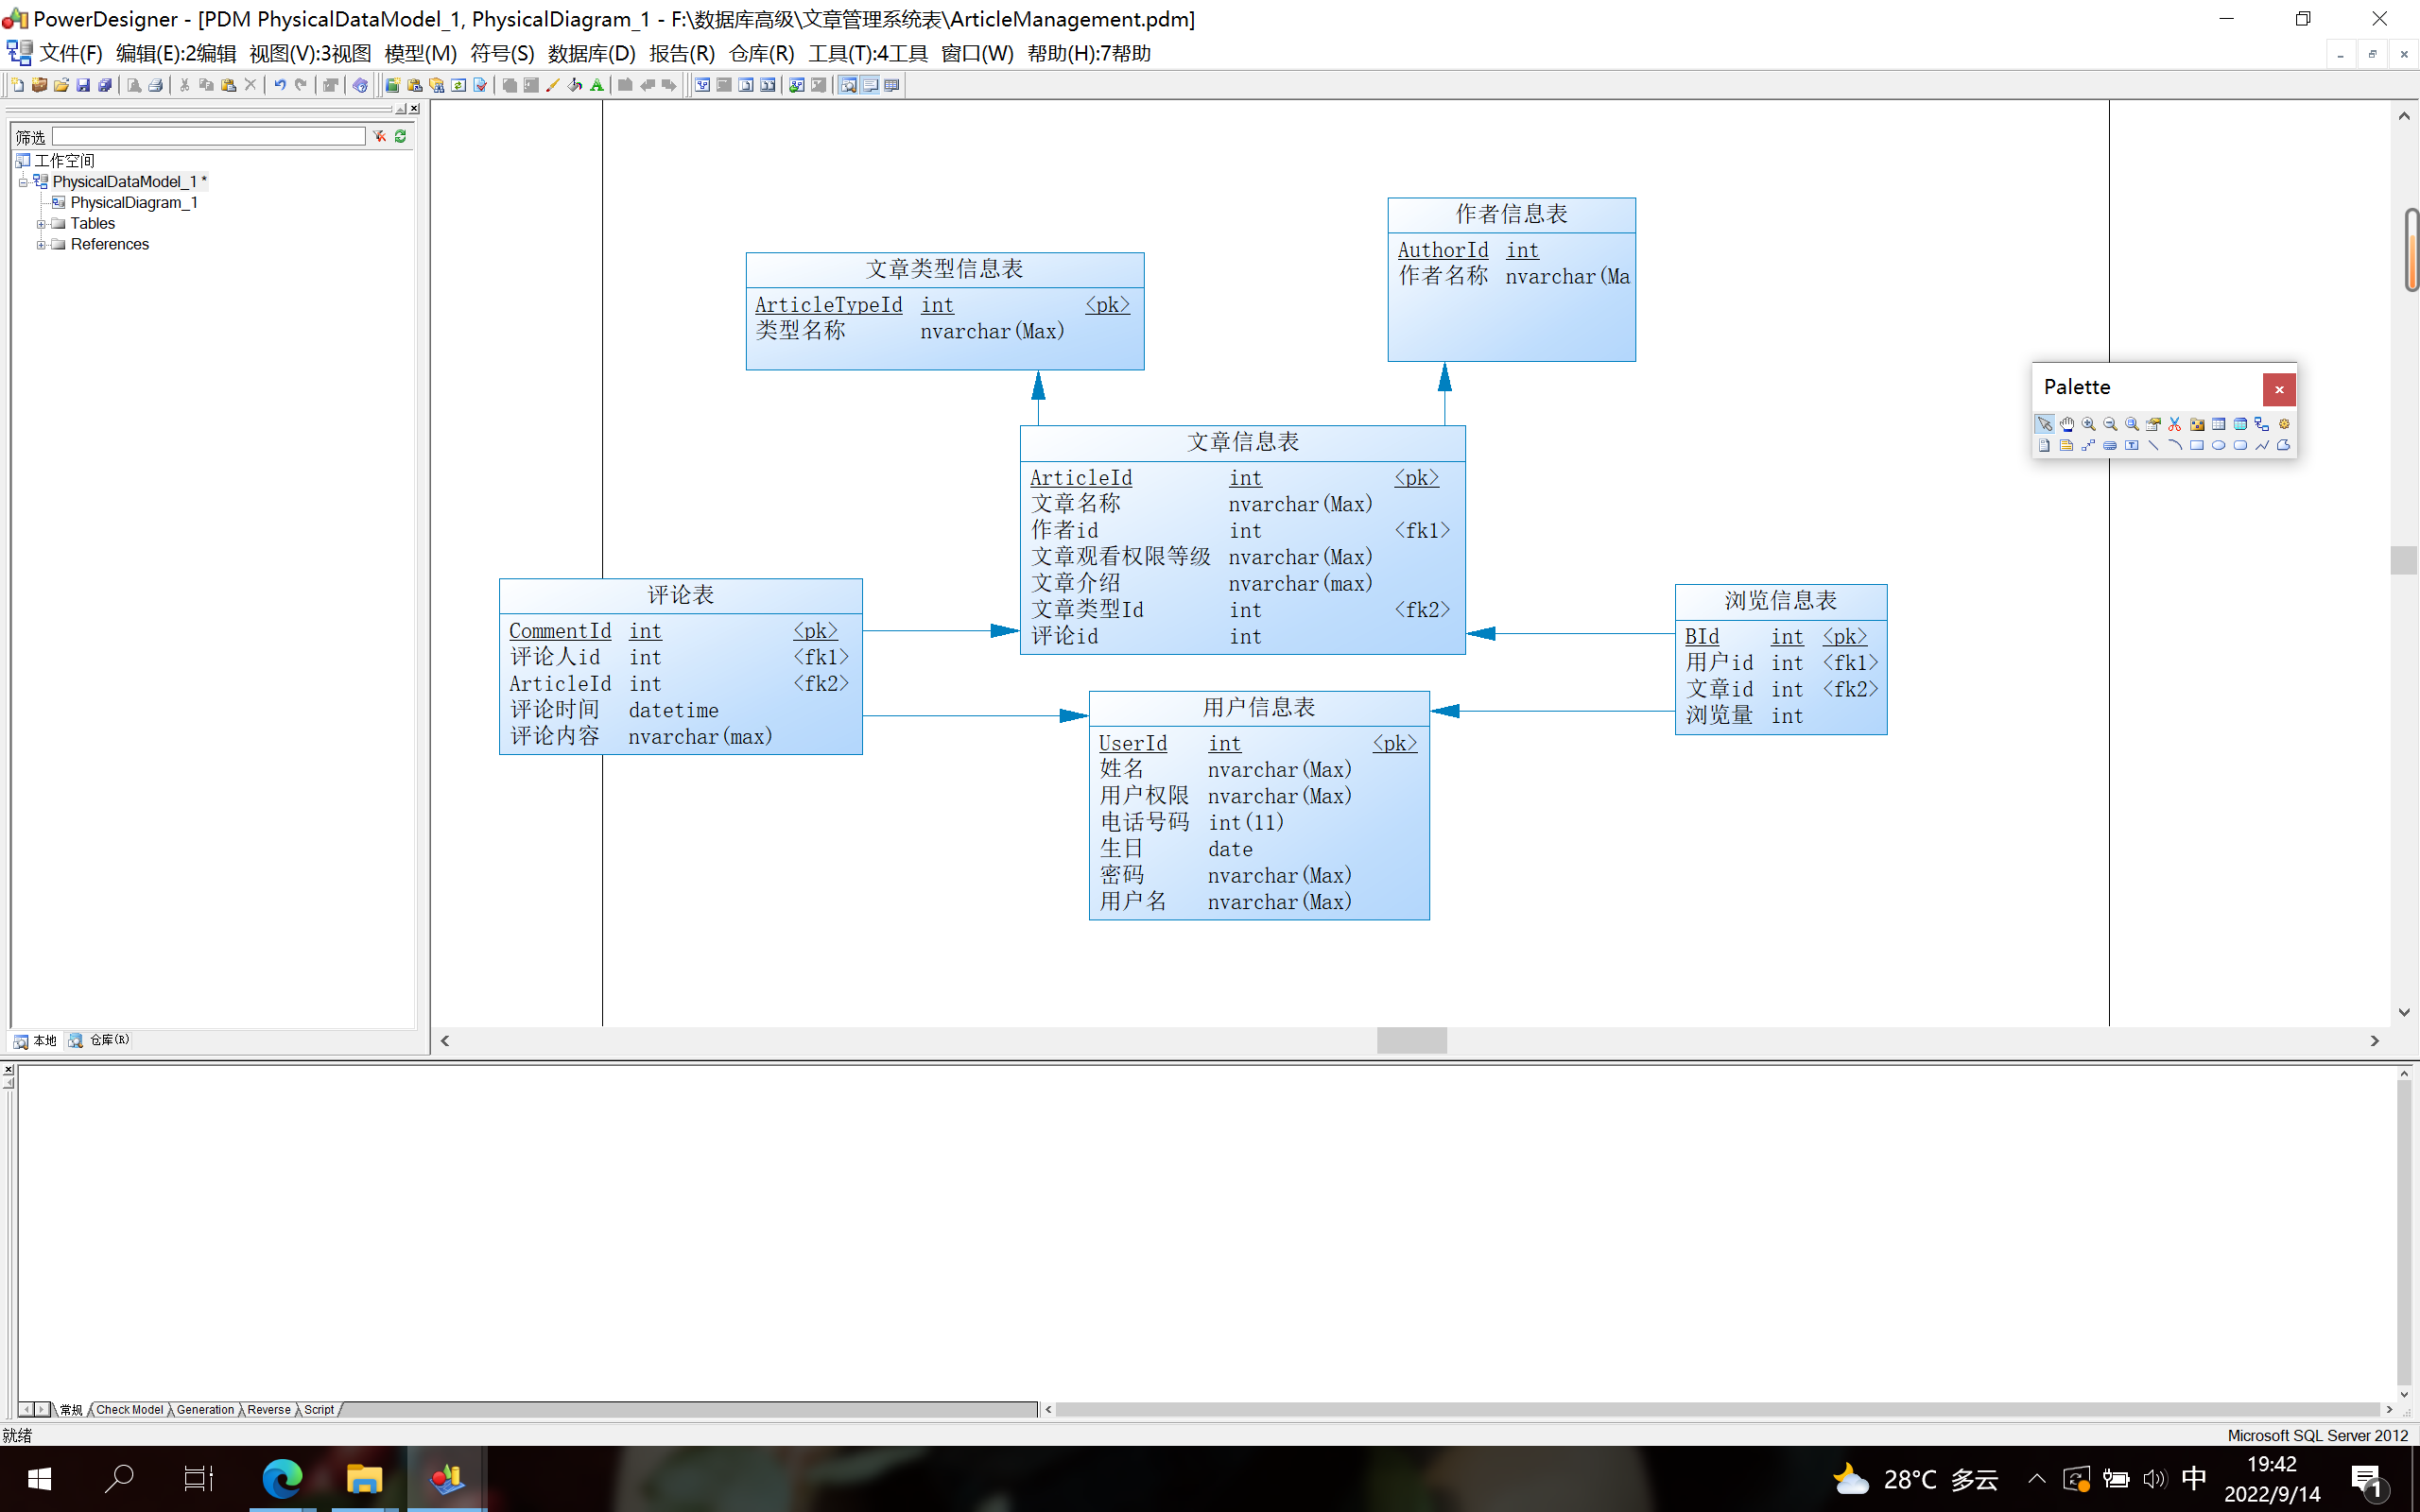
Task: Collapse the PhysicalDataModel_1 tree node
Action: click(x=23, y=182)
